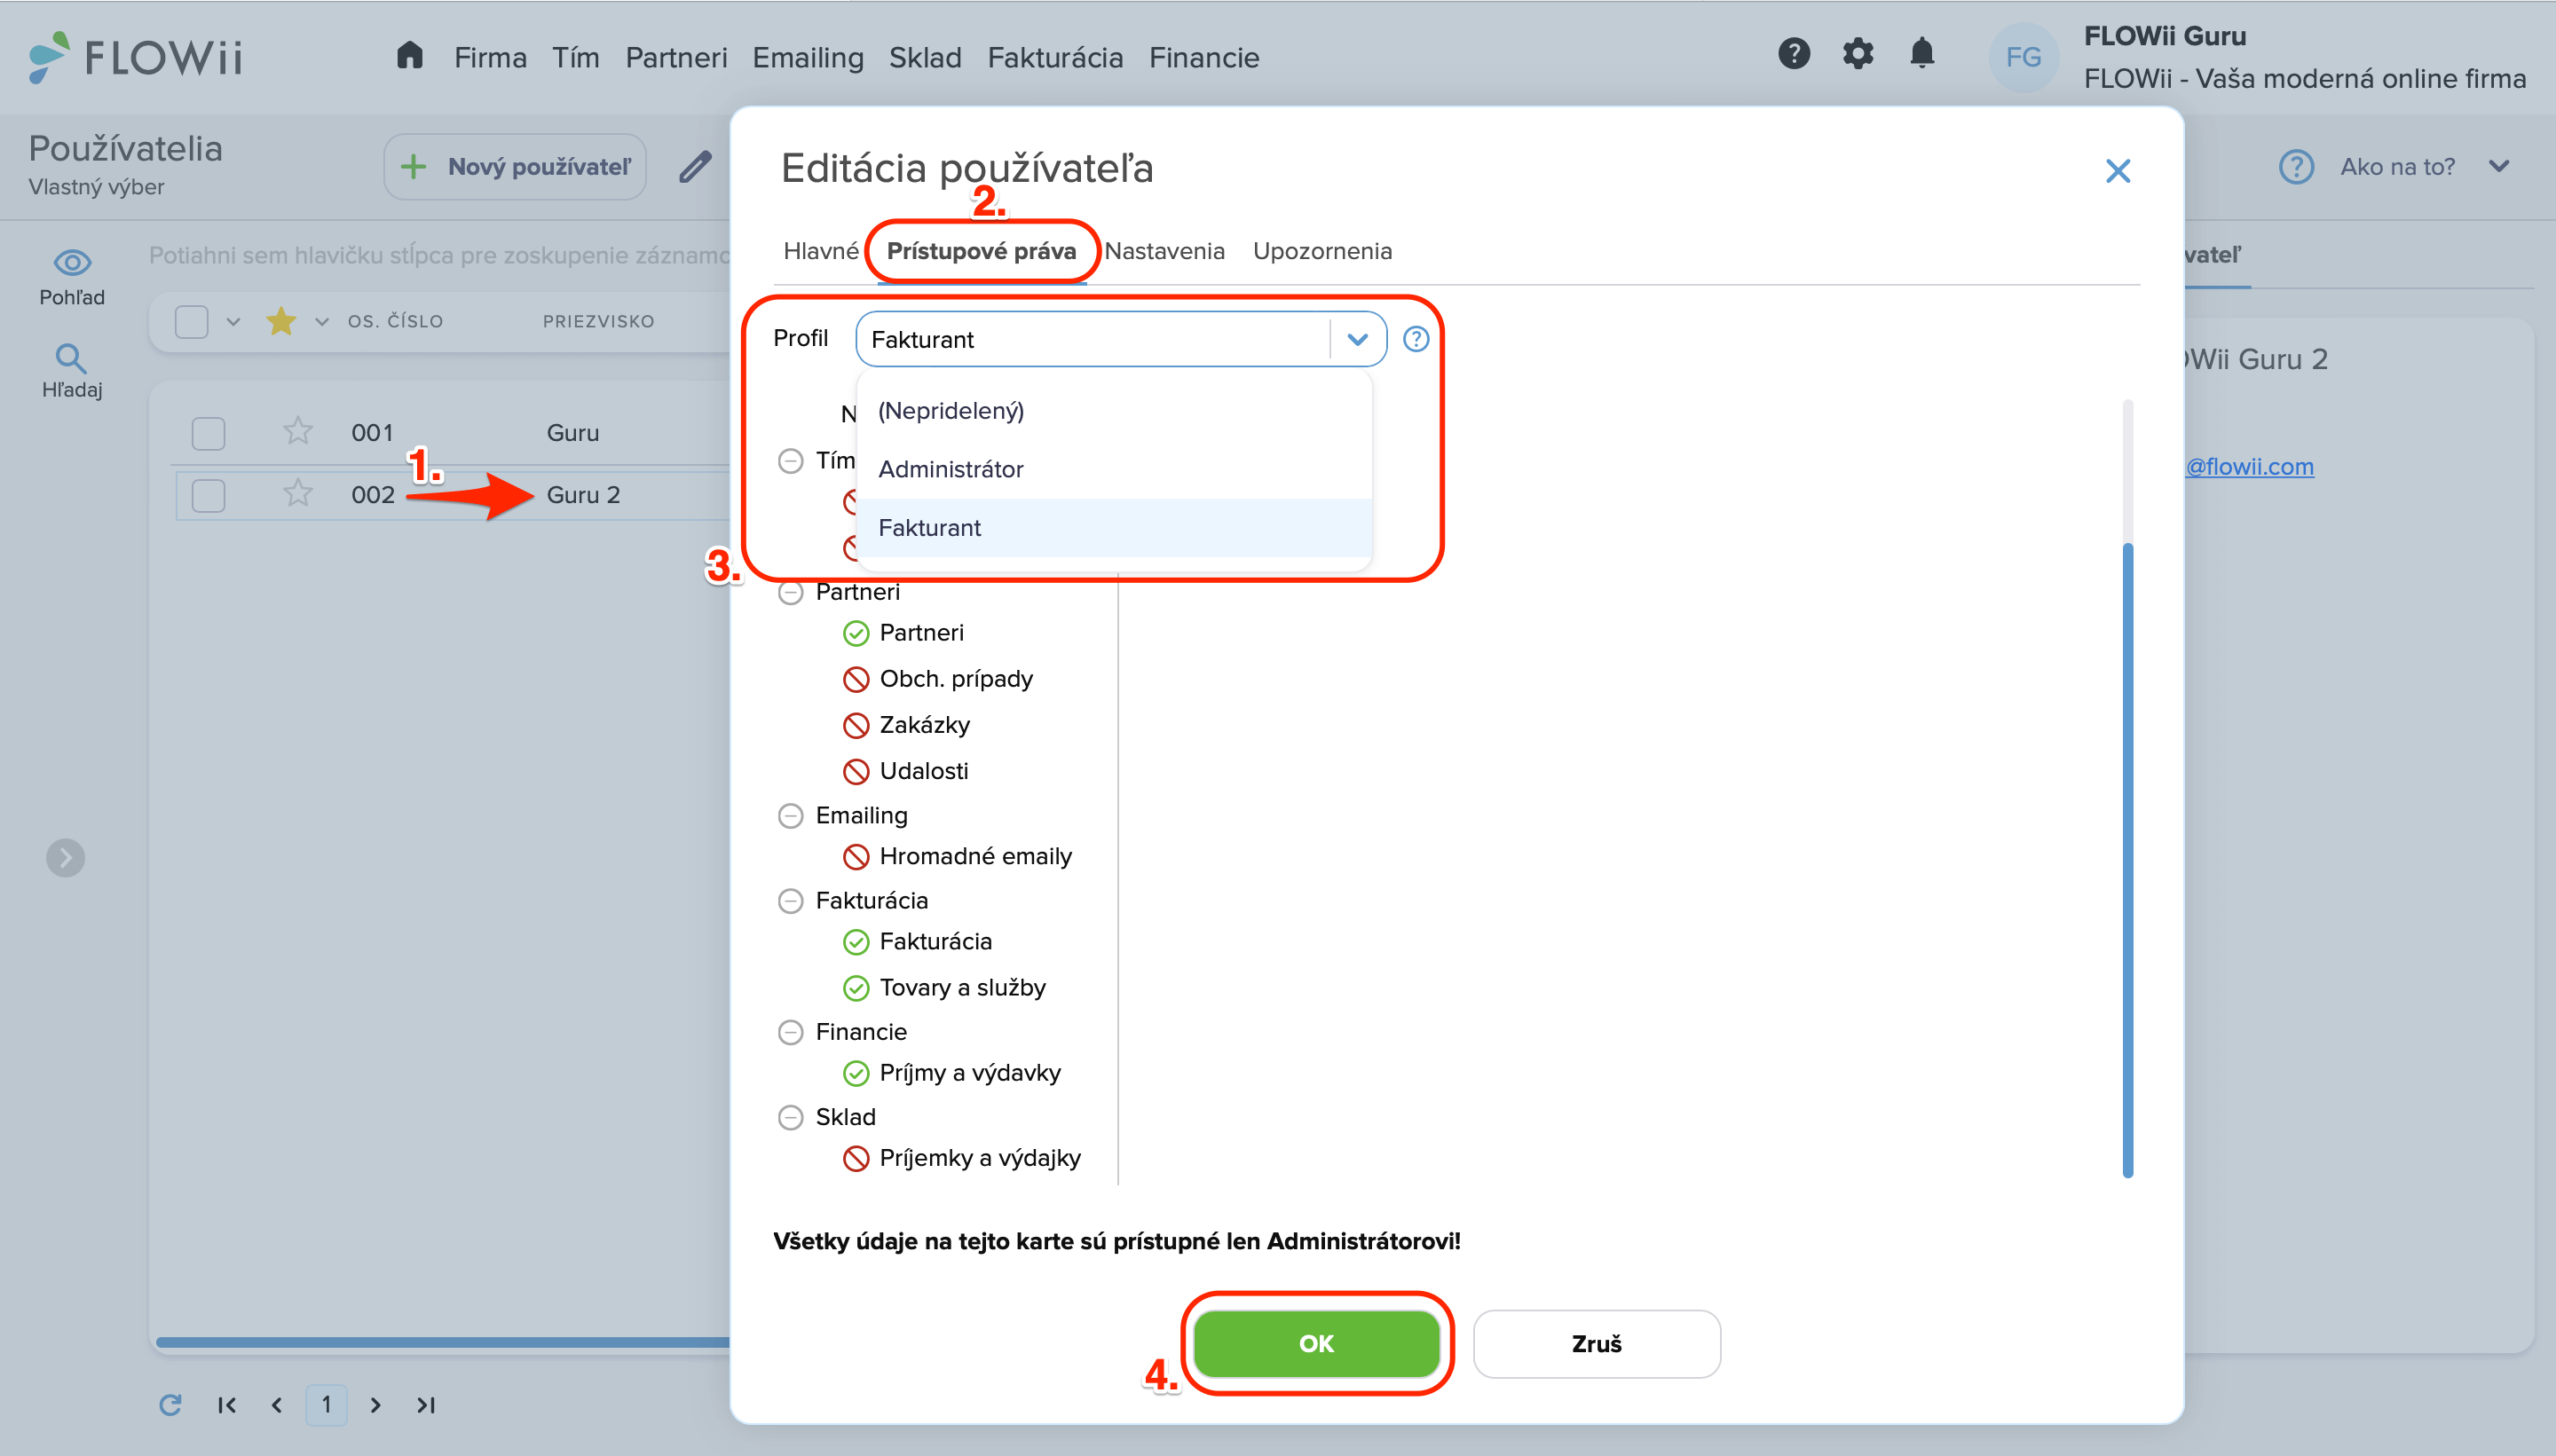Click Nový používateľ button

coord(515,166)
